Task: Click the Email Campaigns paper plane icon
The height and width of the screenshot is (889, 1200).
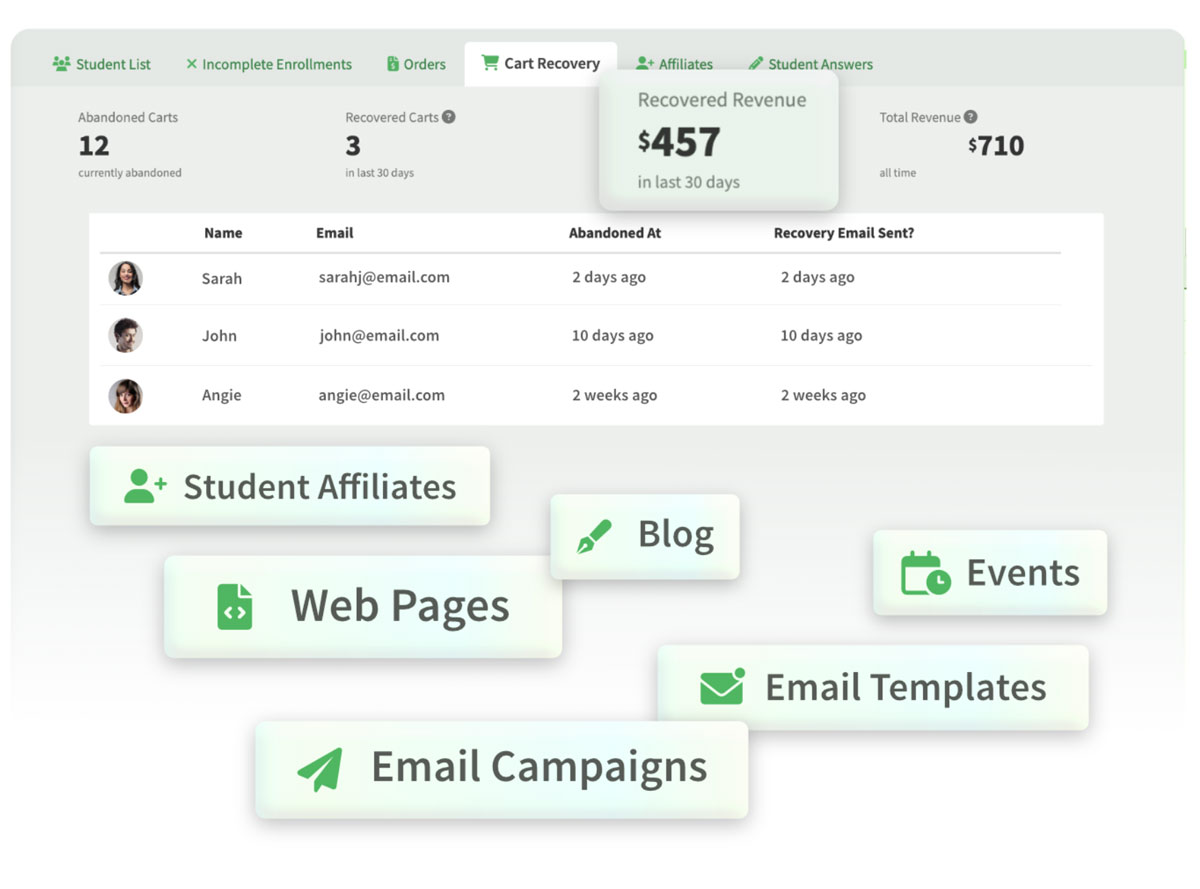Action: [321, 769]
